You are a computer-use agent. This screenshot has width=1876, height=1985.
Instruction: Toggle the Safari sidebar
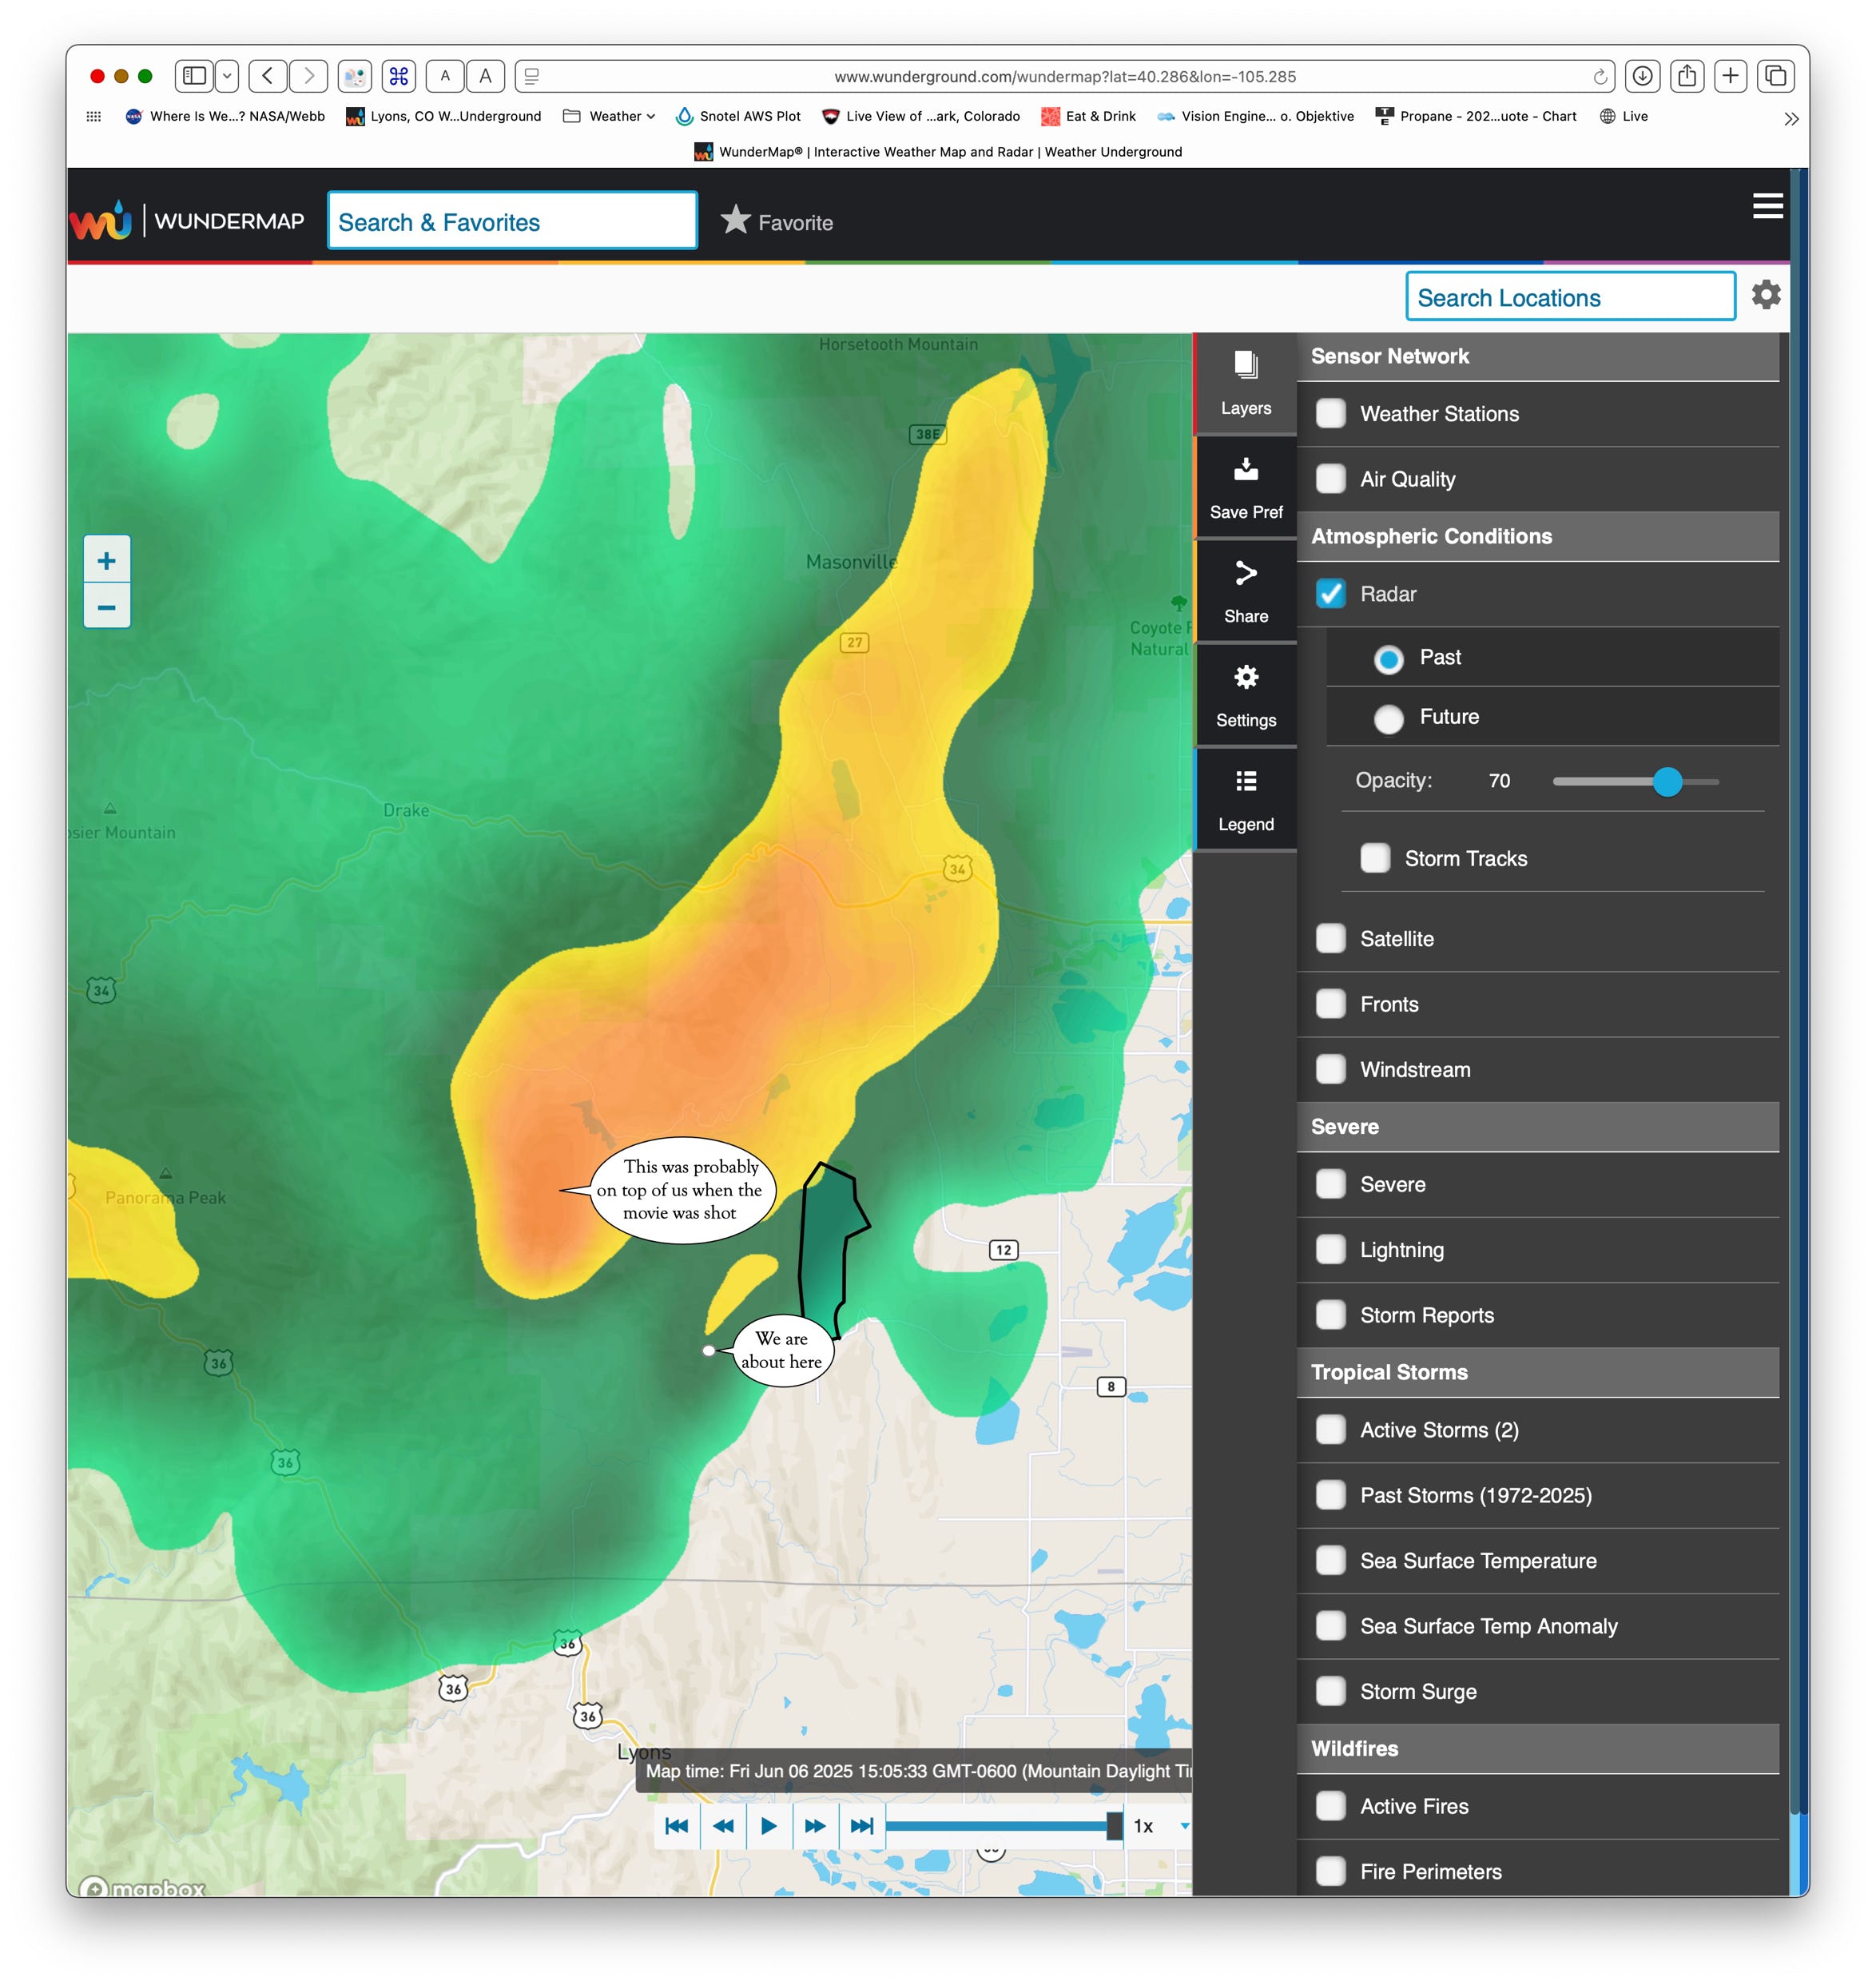click(195, 76)
